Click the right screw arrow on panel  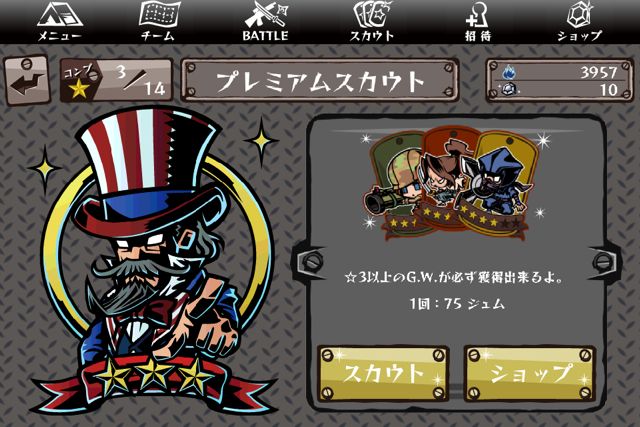603,261
